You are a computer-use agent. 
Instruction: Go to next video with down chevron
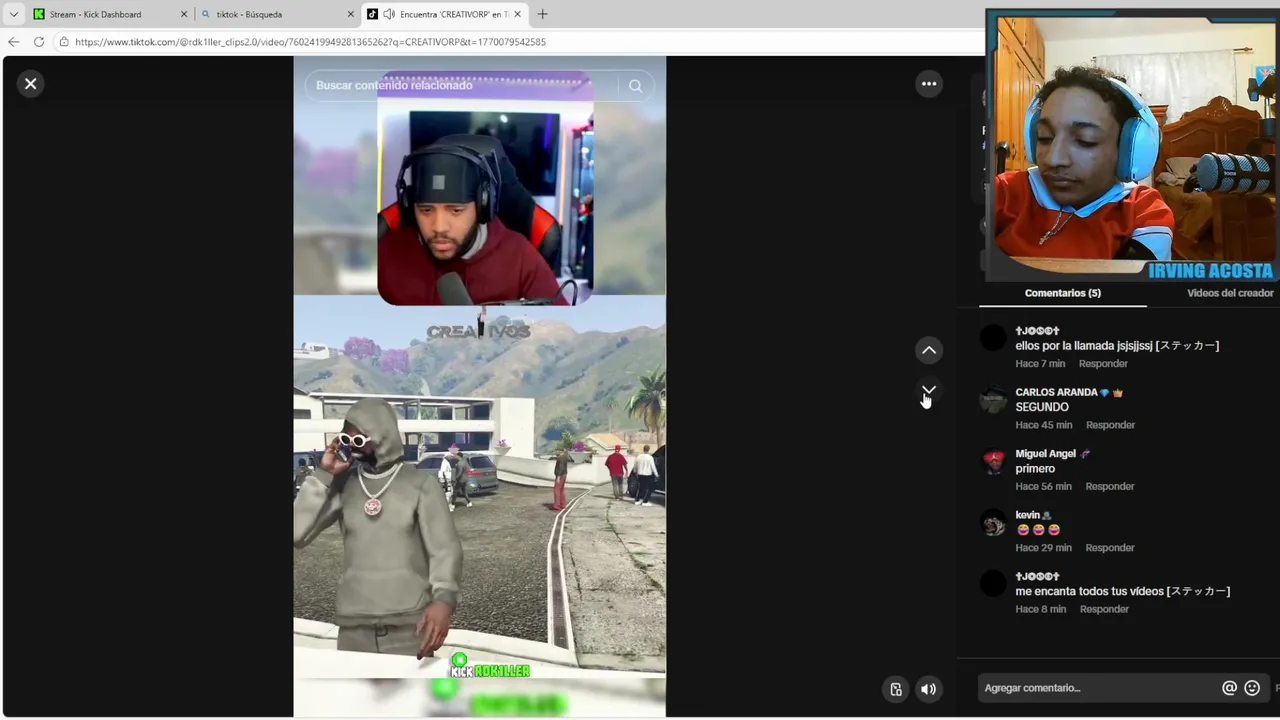pos(929,390)
